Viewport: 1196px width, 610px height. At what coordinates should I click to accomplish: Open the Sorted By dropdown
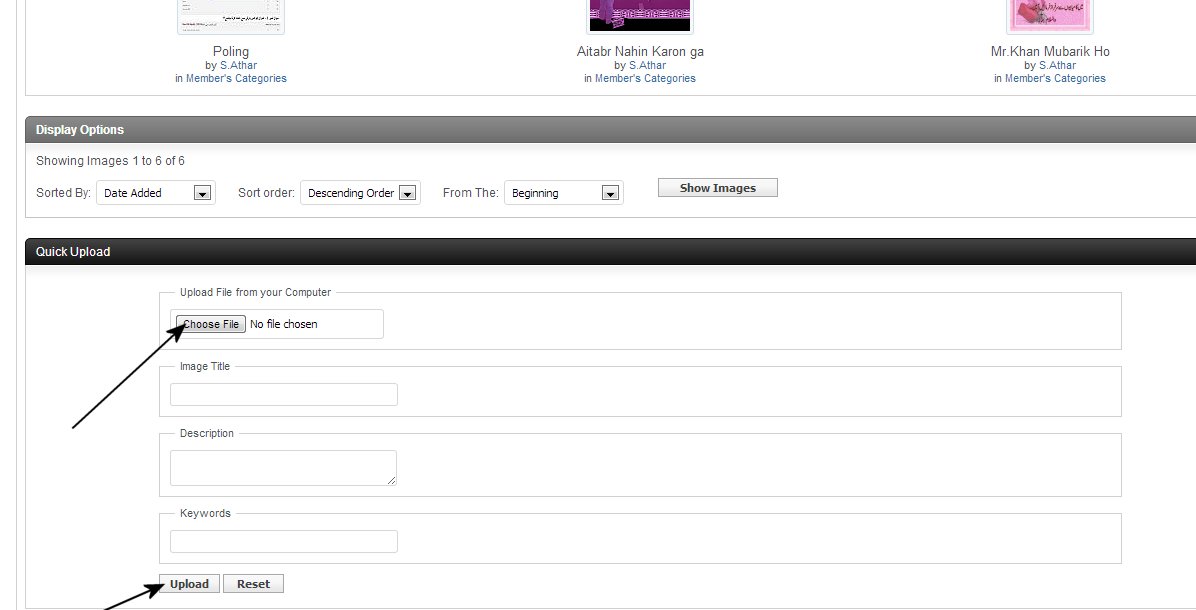pos(156,193)
